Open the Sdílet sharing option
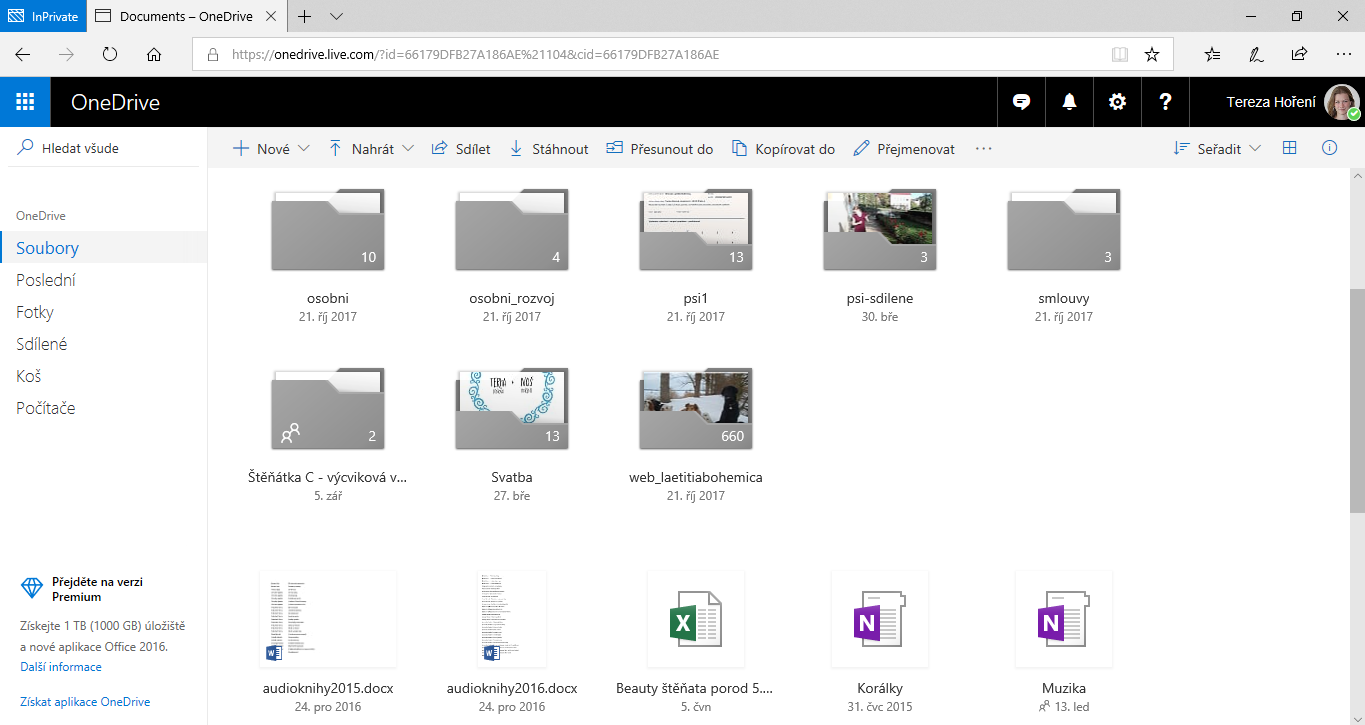1365x725 pixels. [x=460, y=148]
